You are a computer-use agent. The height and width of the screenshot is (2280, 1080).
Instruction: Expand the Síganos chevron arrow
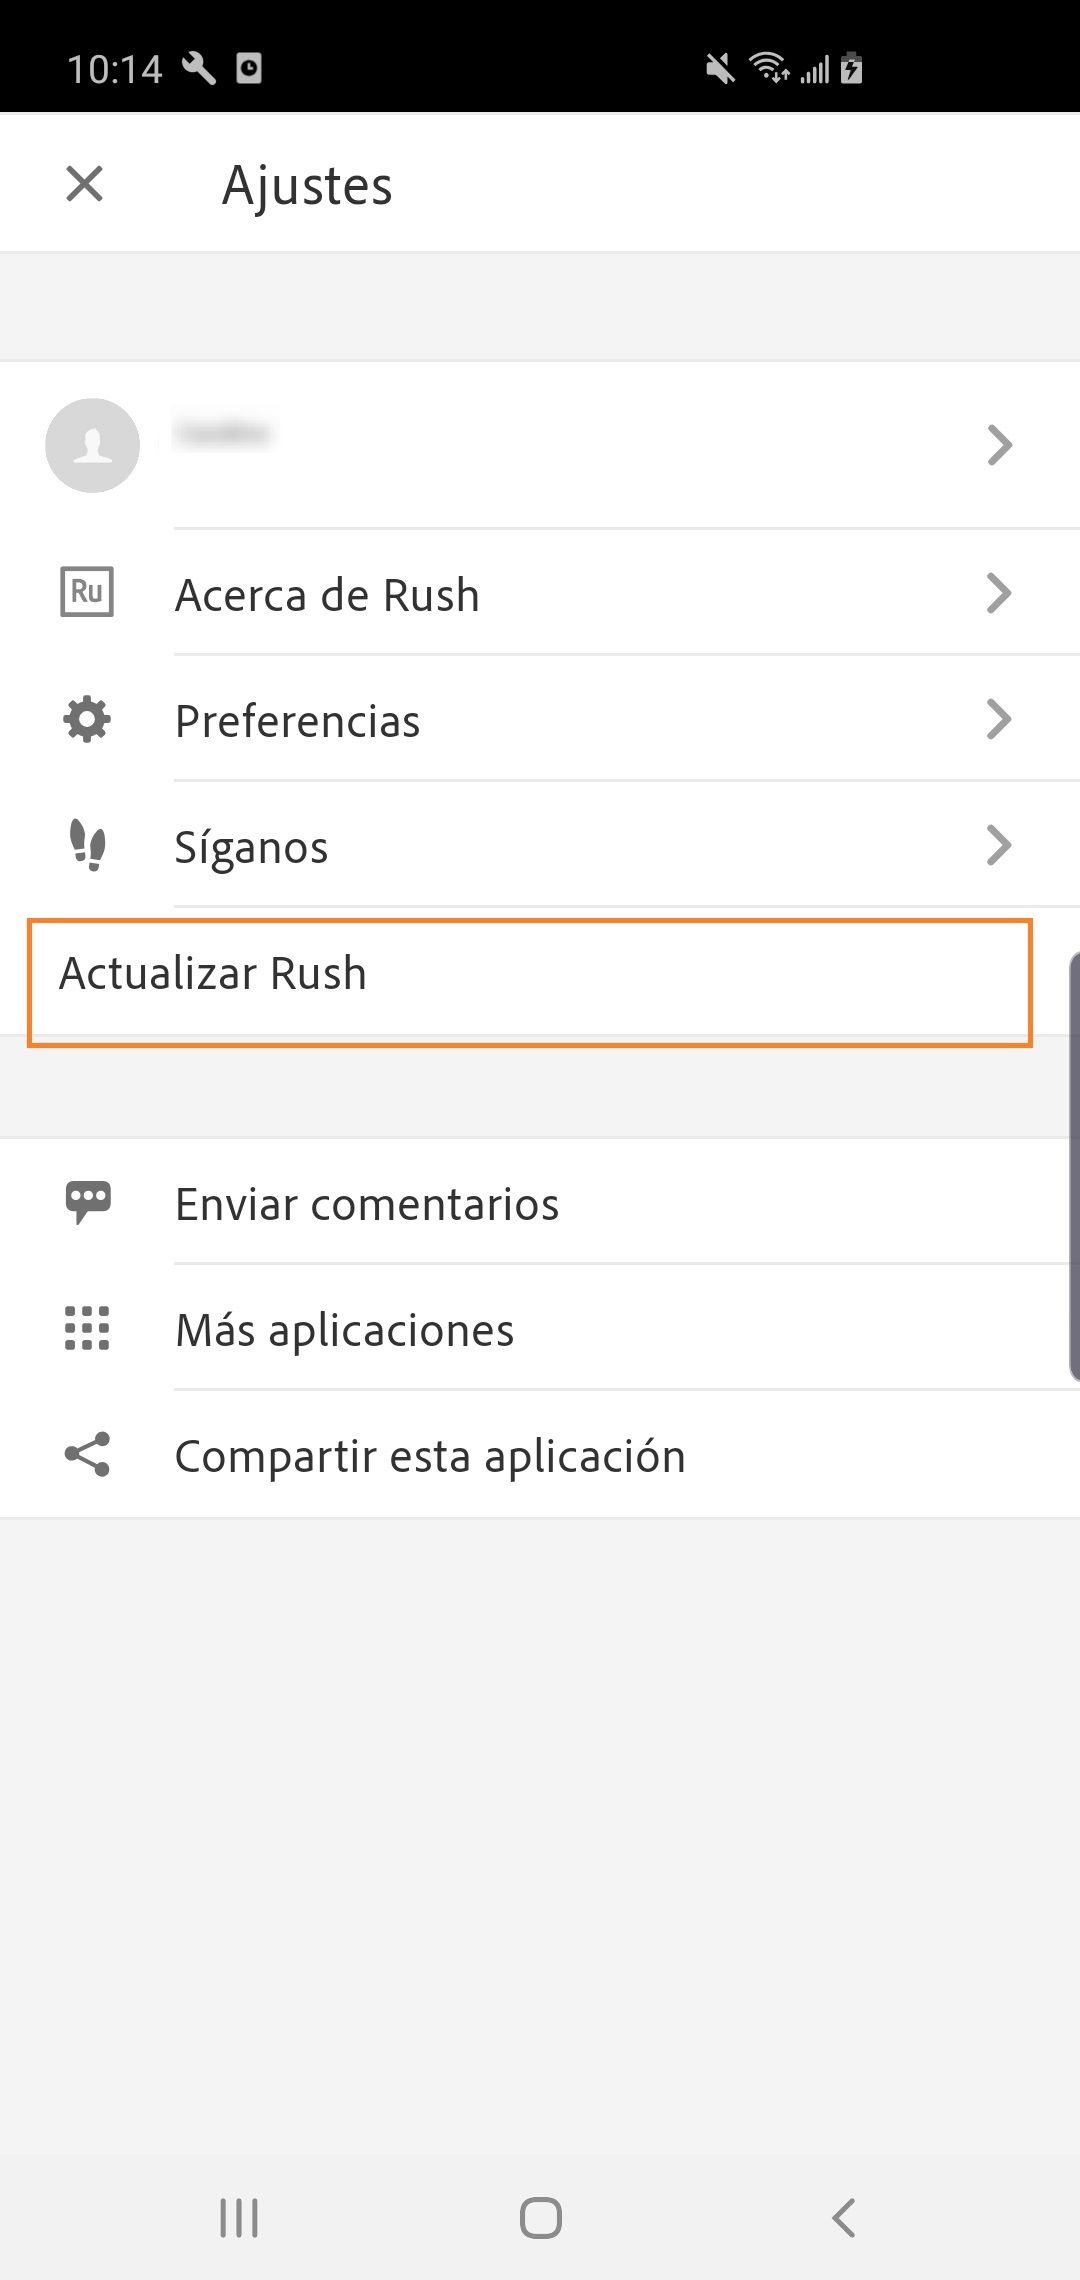click(x=999, y=846)
